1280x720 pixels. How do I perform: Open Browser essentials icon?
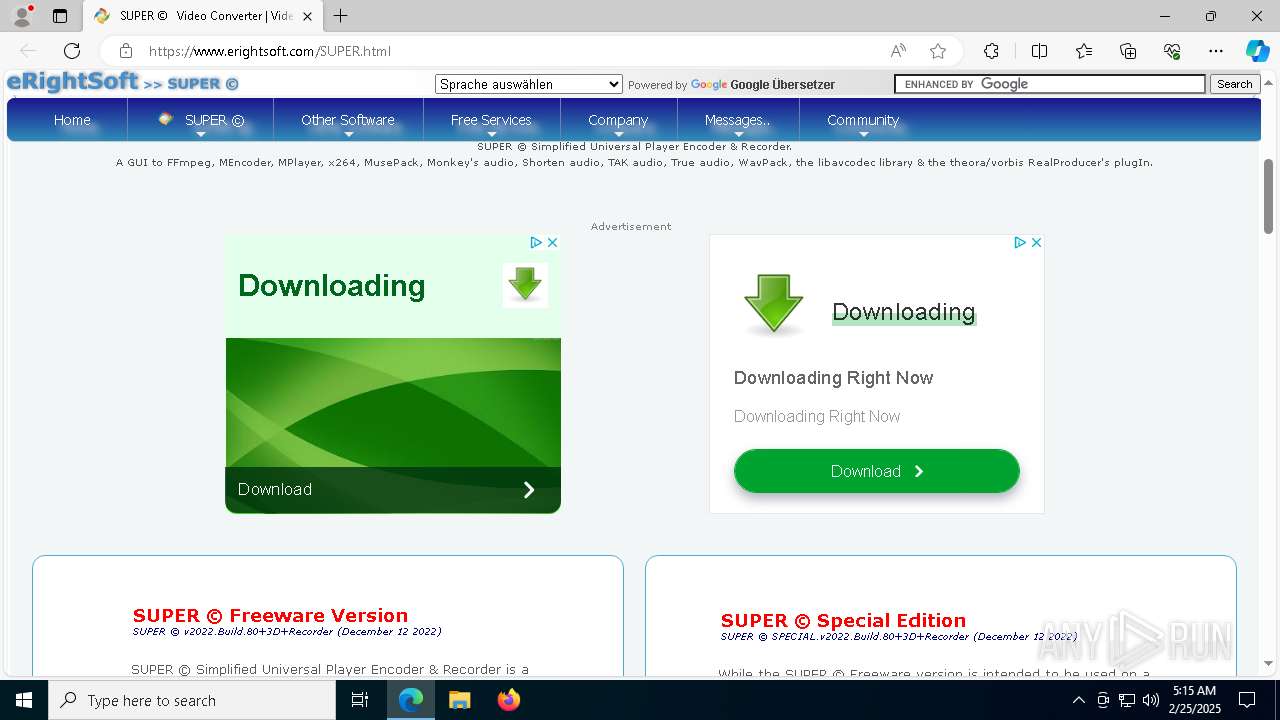1172,51
